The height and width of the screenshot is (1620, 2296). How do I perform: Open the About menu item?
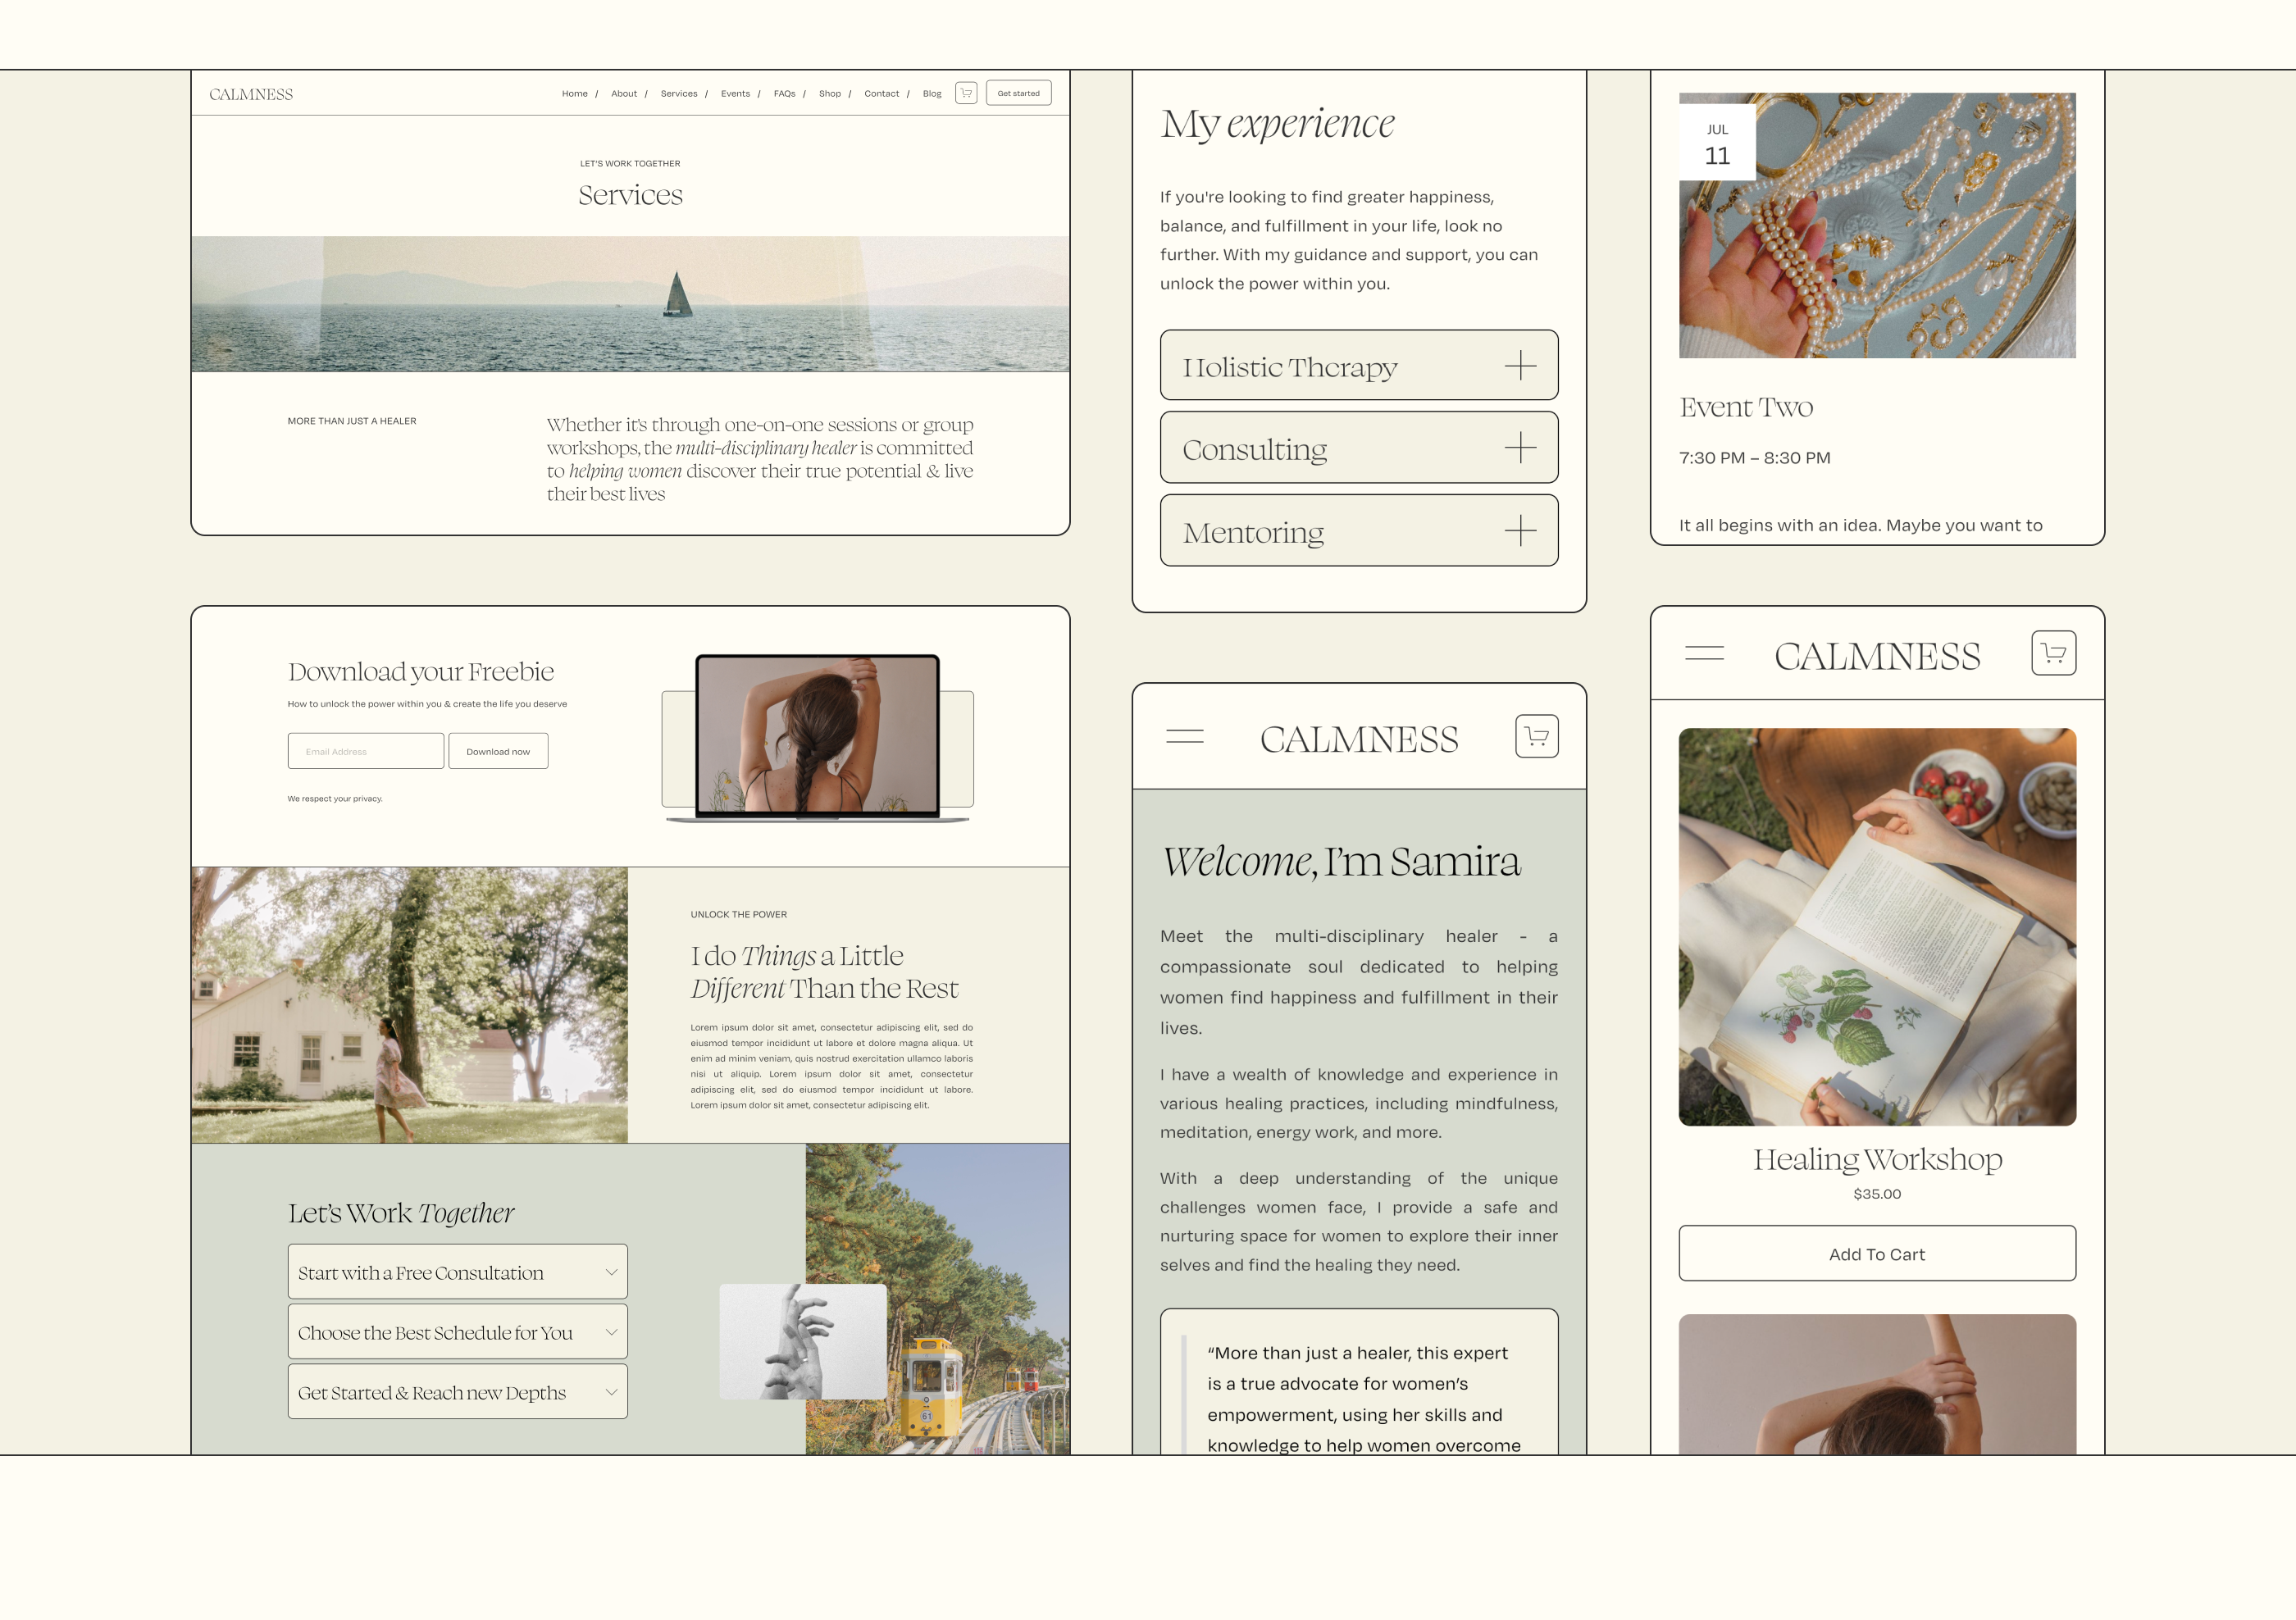click(623, 94)
